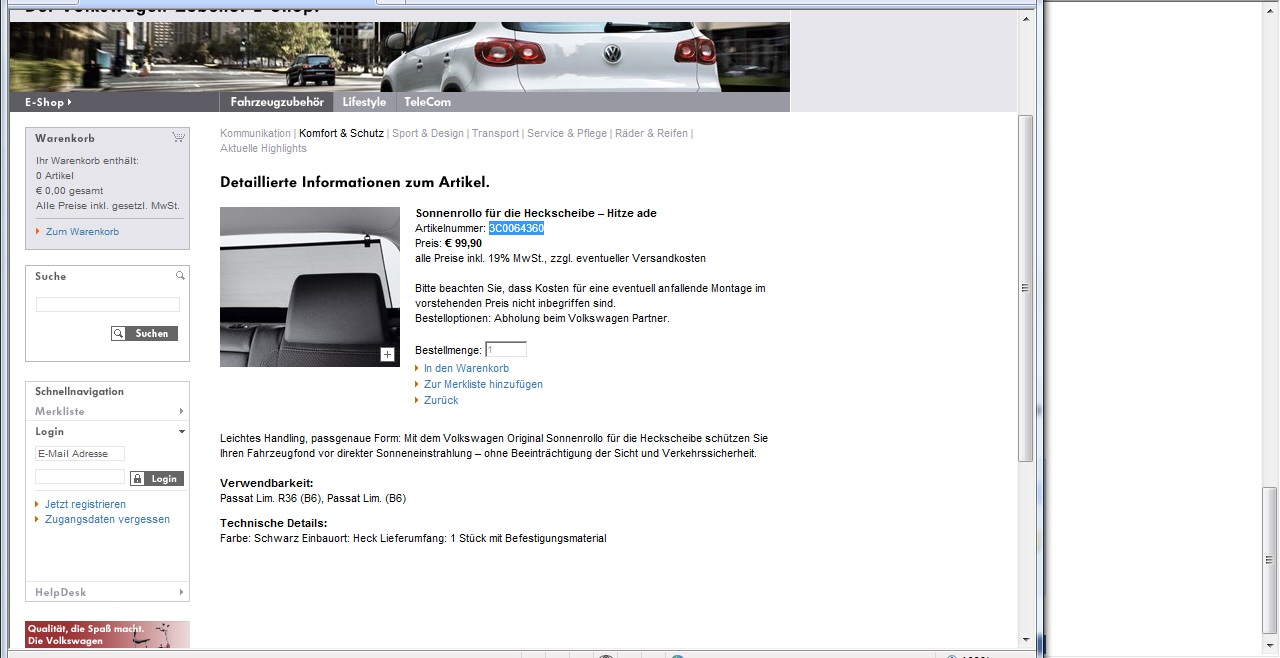Click the orange arrow before Zurück
The image size is (1280, 658).
tap(417, 400)
